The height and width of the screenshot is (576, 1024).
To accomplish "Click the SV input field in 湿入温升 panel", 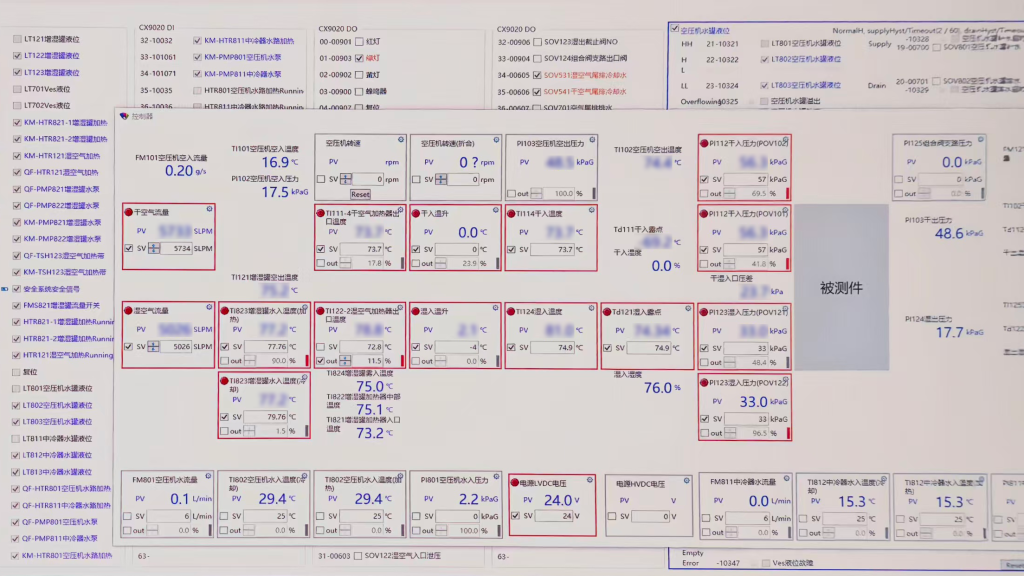I will coord(457,348).
